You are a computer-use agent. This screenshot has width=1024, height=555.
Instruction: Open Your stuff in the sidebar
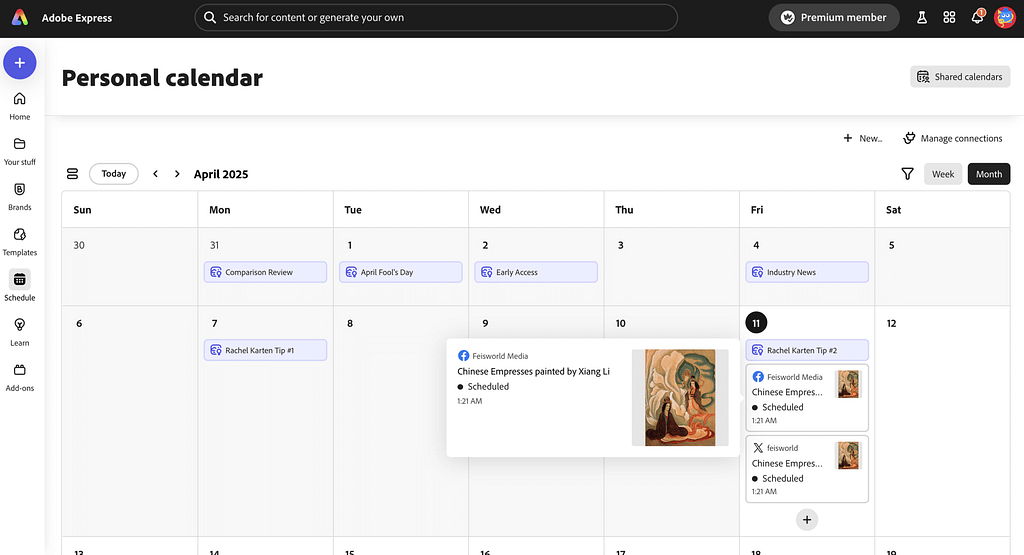tap(20, 151)
